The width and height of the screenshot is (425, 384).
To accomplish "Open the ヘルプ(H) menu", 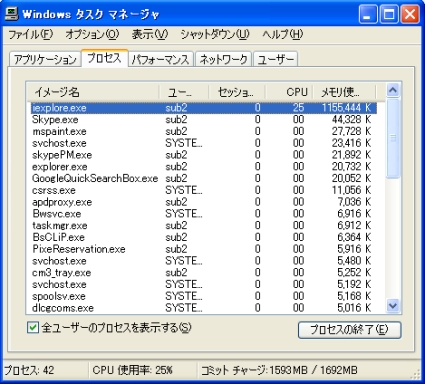I will point(282,34).
